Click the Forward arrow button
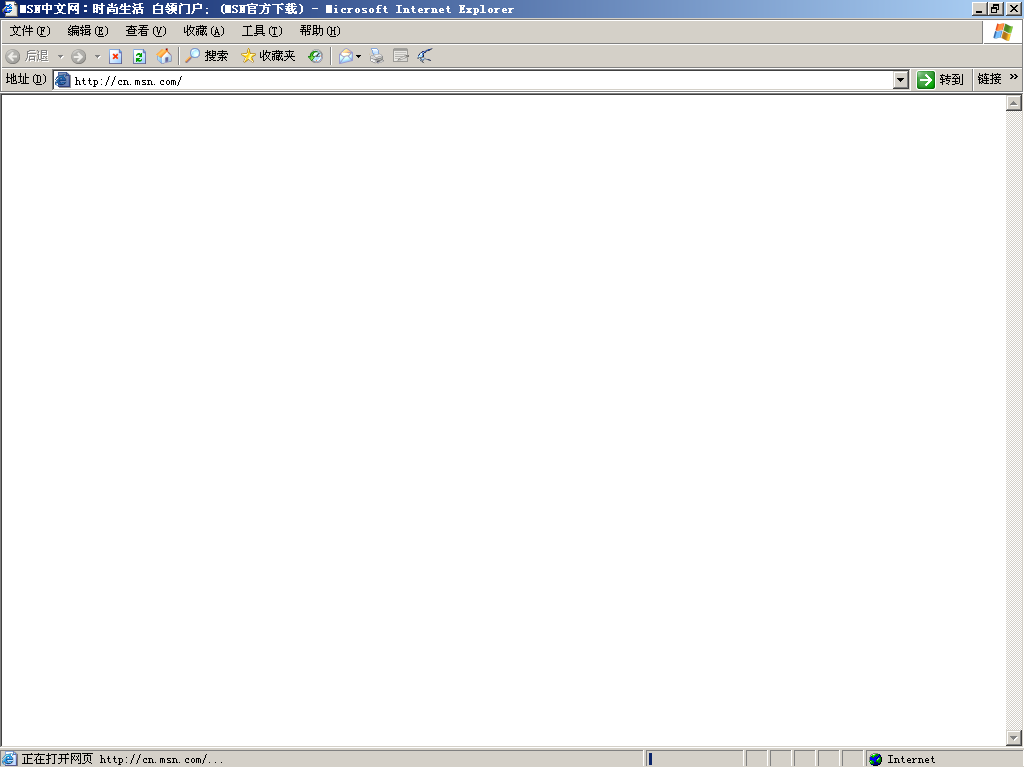 [x=78, y=56]
